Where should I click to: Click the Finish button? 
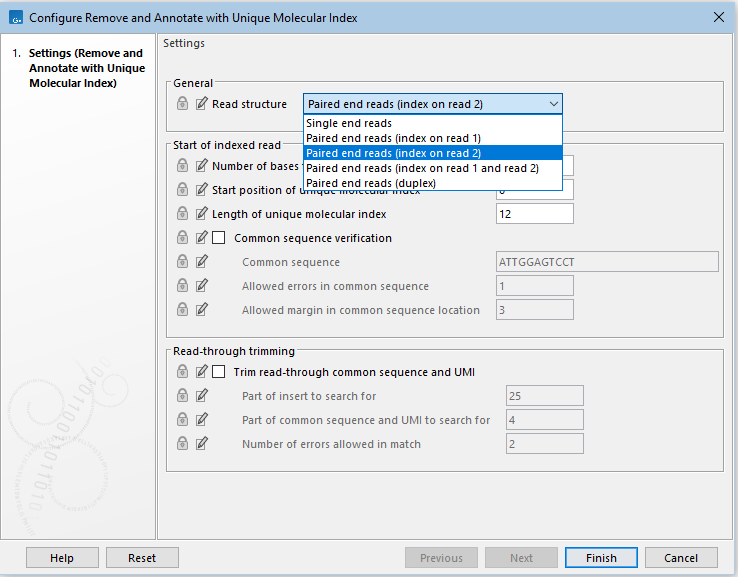point(601,558)
